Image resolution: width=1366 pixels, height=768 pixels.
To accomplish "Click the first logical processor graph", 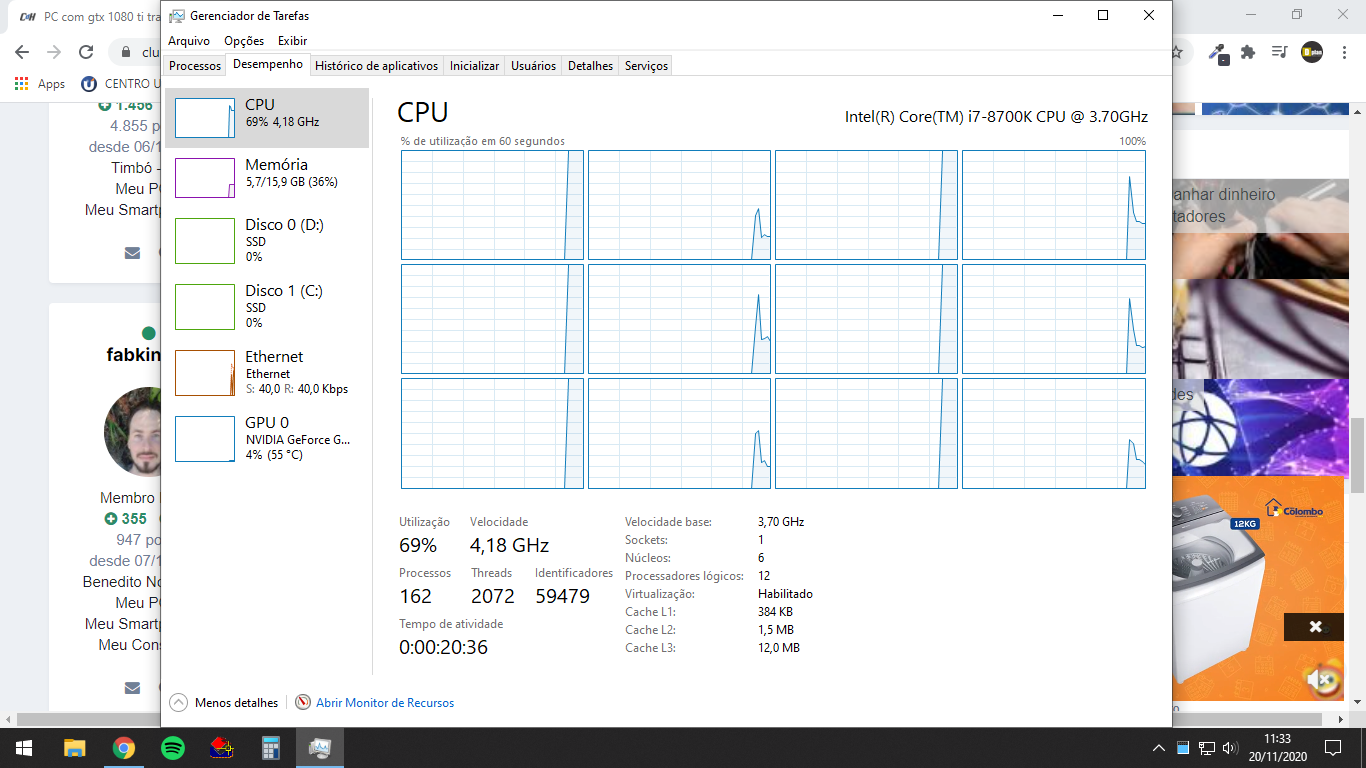I will point(492,205).
